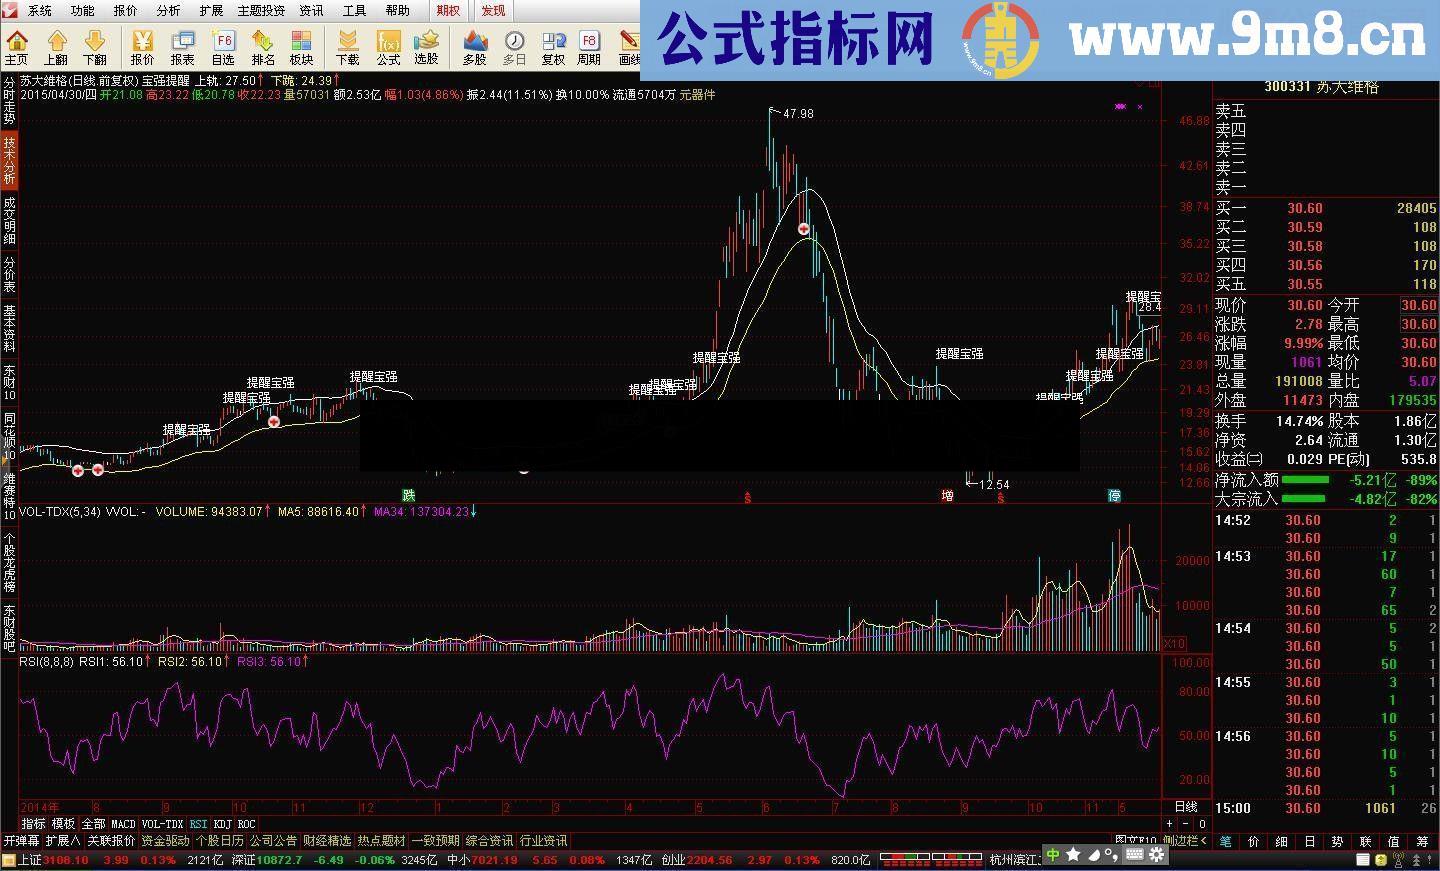Screen dimensions: 1440x871
Task: Open the 主题投资 menu
Action: click(260, 11)
